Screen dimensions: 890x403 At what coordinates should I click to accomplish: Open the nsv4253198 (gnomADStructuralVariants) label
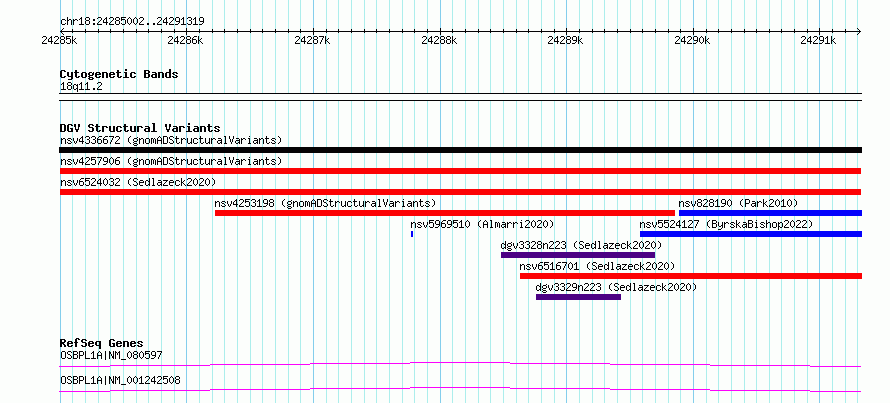pos(325,203)
